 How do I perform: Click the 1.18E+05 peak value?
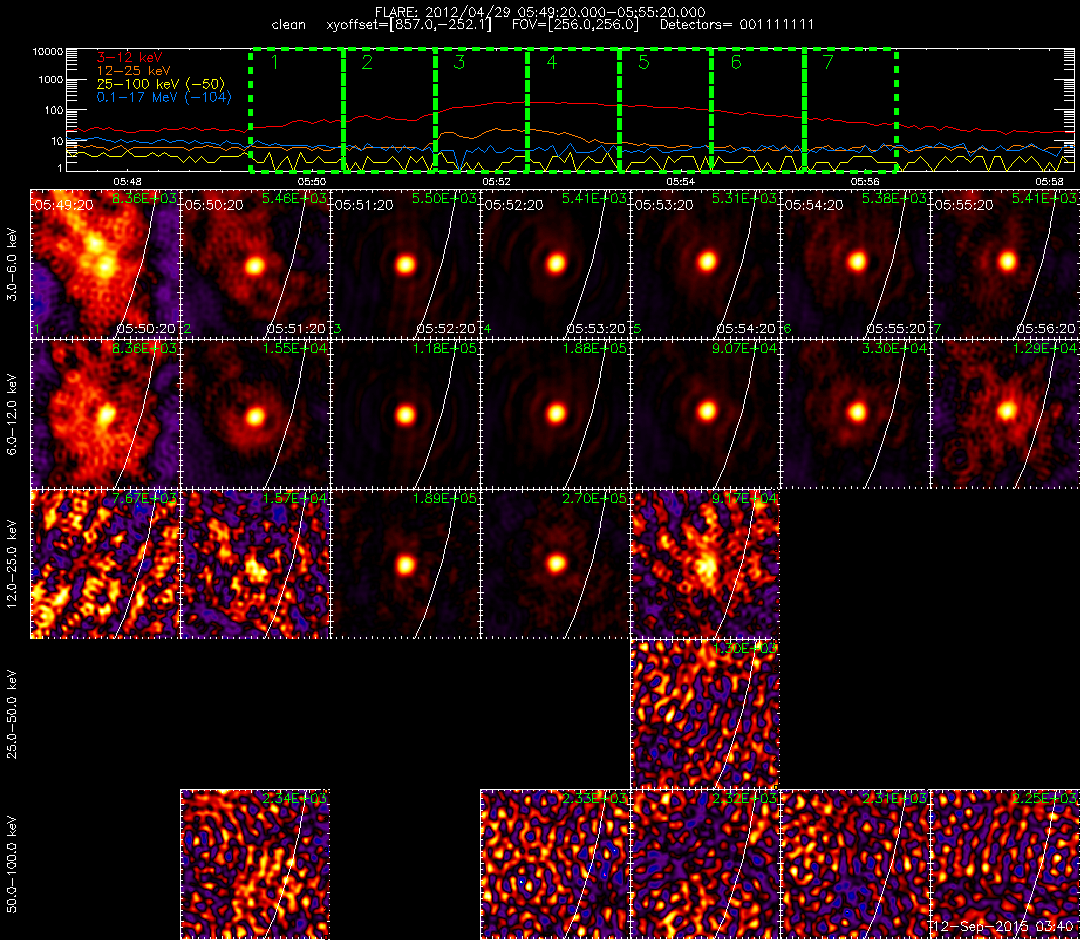444,348
